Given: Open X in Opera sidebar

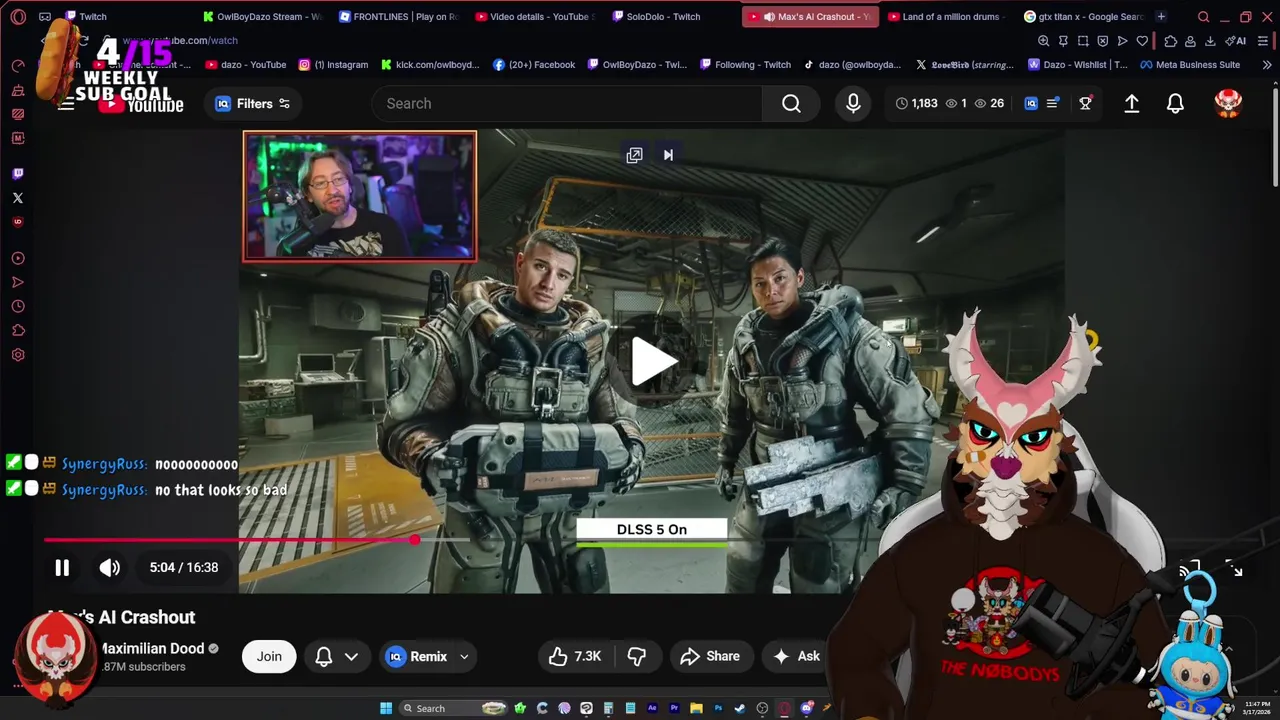Looking at the screenshot, I should click(x=17, y=198).
